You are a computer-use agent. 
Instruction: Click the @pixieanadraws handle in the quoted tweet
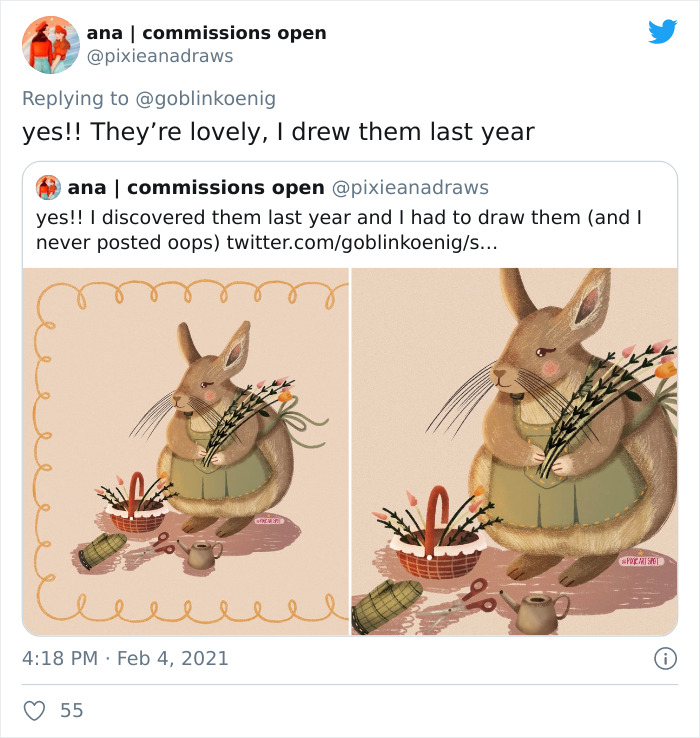pyautogui.click(x=410, y=188)
